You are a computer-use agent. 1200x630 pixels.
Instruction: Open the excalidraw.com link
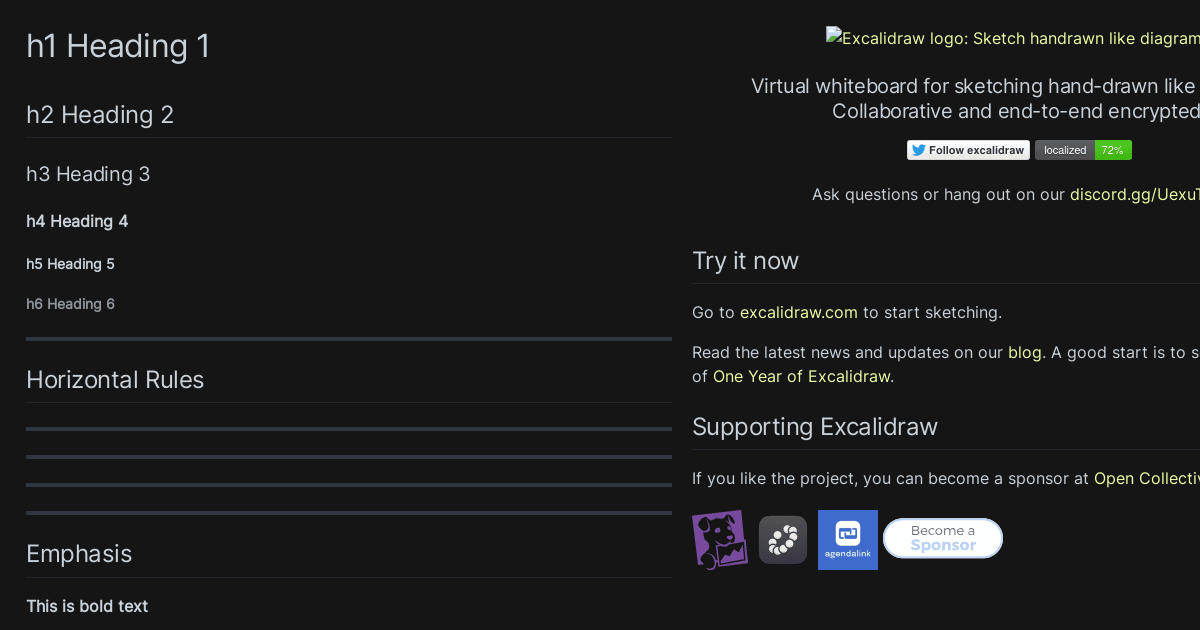tap(798, 312)
